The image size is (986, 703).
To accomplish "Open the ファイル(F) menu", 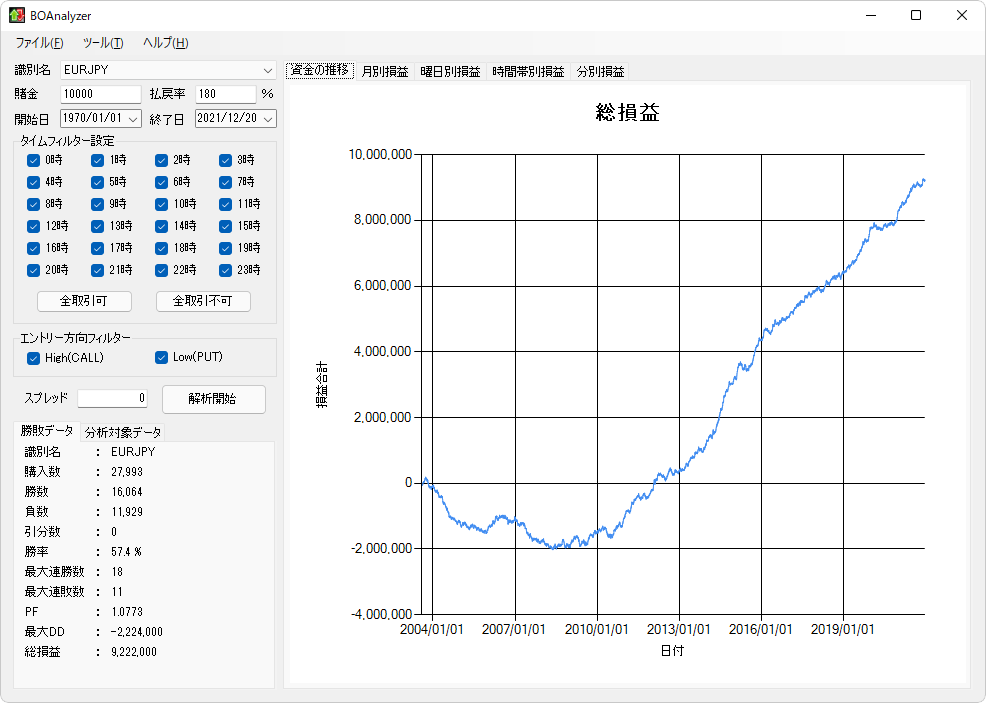I will 39,43.
